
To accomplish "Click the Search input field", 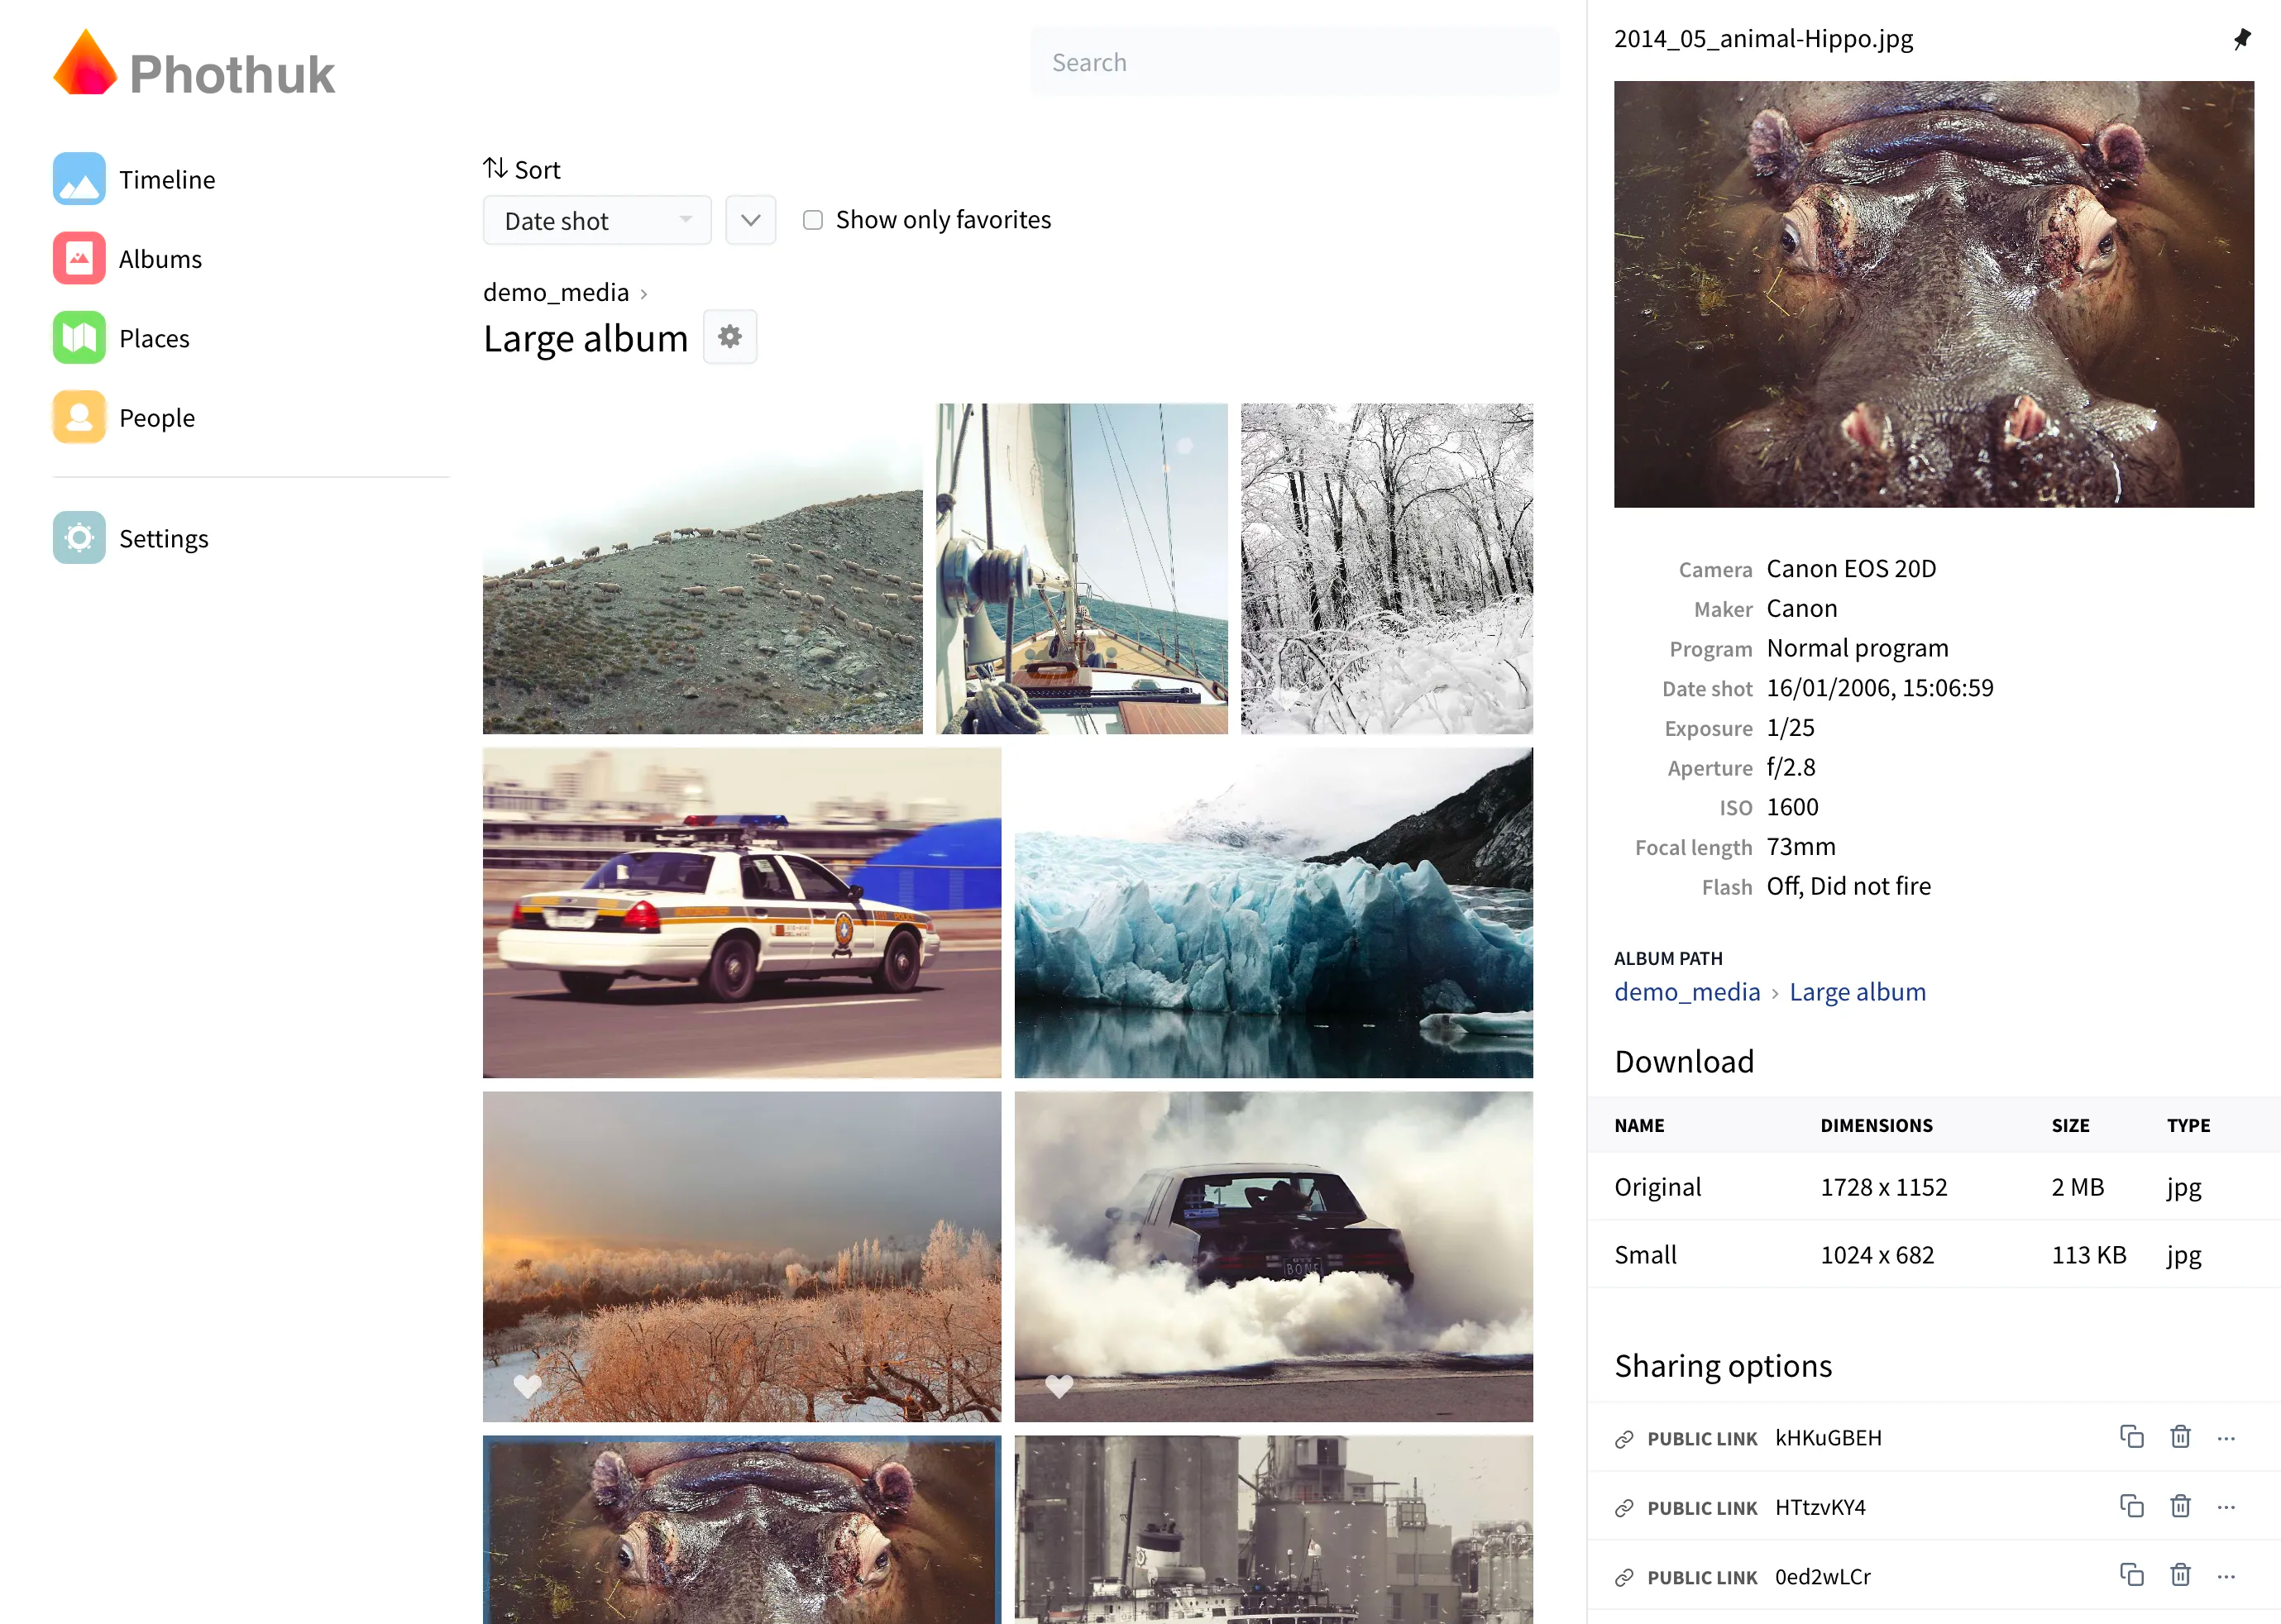I will click(x=1293, y=62).
